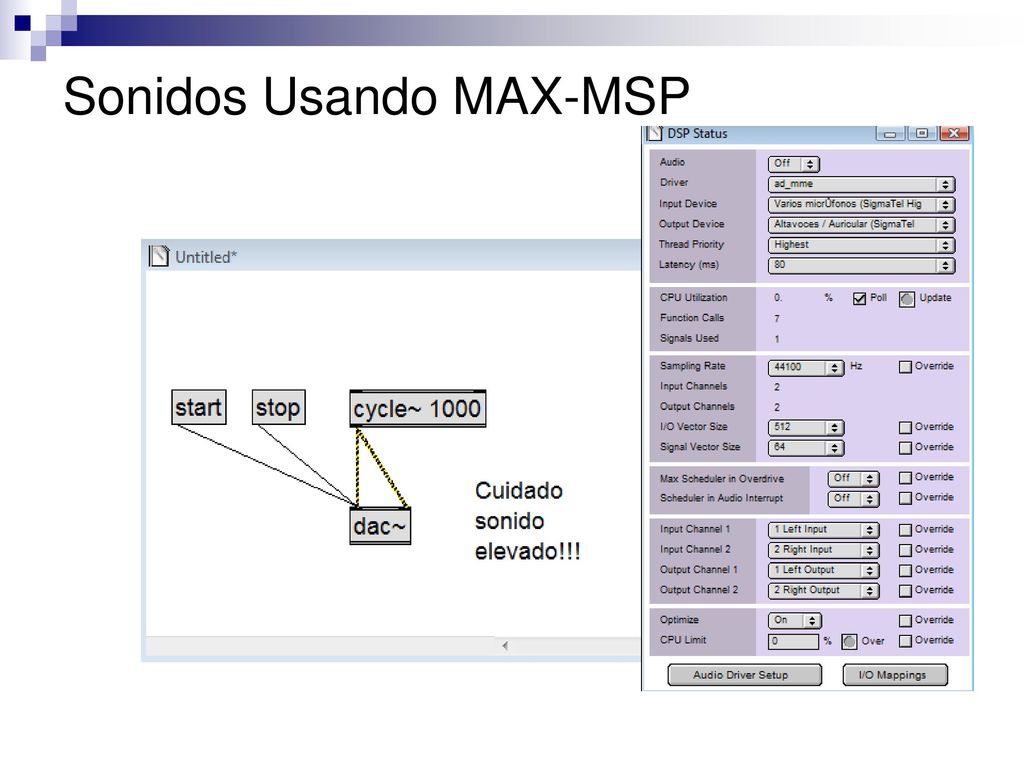Enable Max Scheduler in Overdrive Override checkbox
Screen dimensions: 1024x768
coord(905,478)
